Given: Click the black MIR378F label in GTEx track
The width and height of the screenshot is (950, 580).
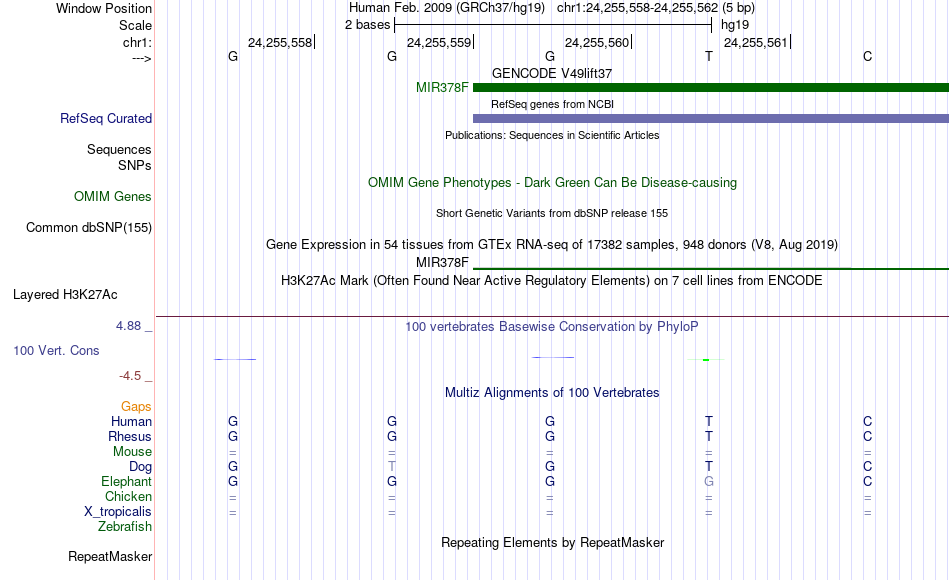Looking at the screenshot, I should point(442,262).
